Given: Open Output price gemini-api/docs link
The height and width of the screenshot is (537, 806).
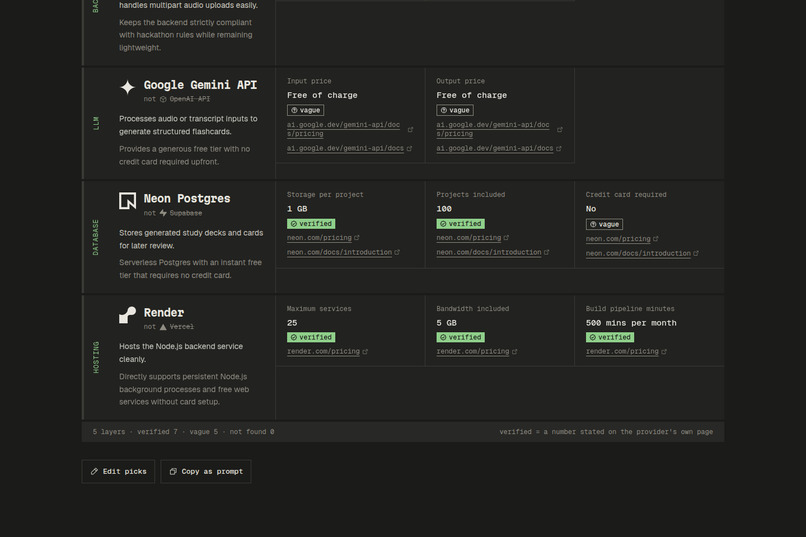Looking at the screenshot, I should click(x=494, y=149).
